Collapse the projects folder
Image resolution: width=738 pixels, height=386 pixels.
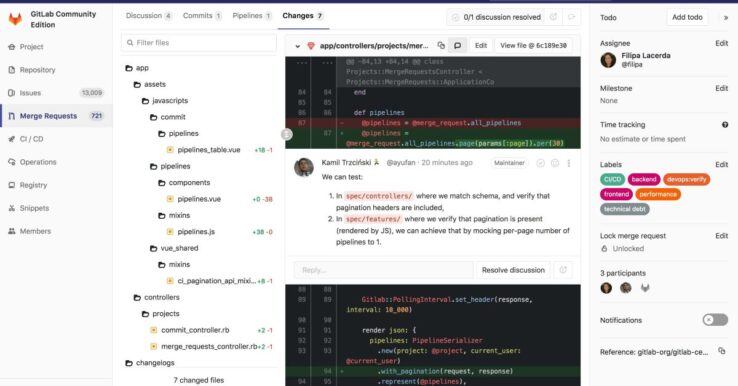coord(160,314)
